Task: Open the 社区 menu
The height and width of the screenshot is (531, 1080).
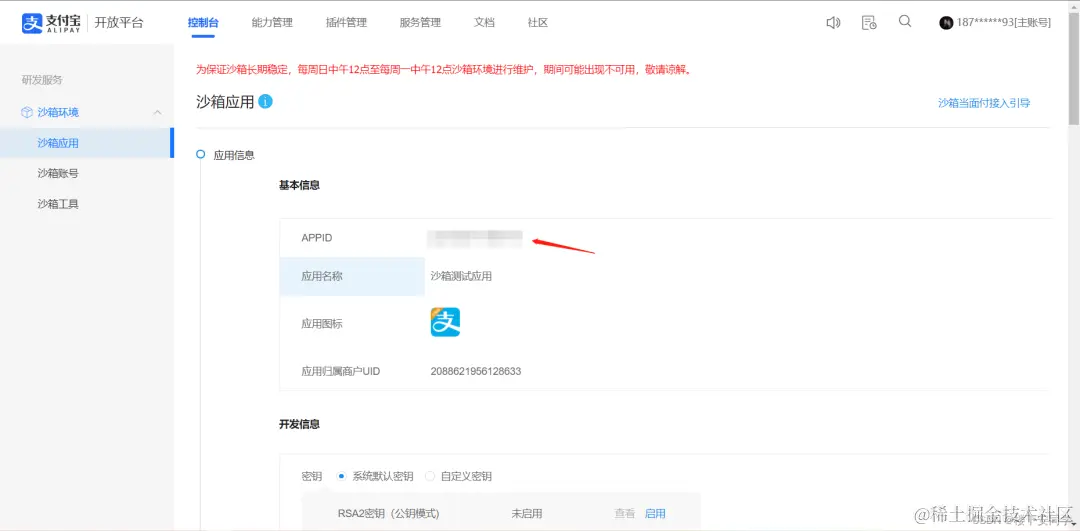Action: [x=538, y=23]
